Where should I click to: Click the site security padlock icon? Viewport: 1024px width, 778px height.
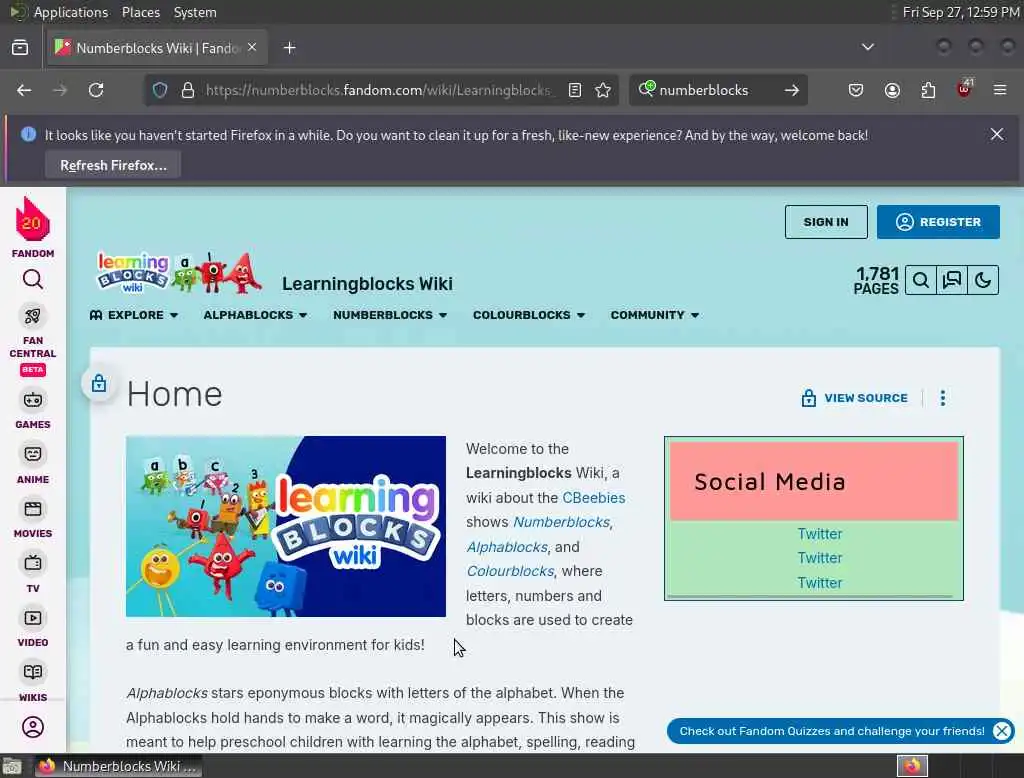pyautogui.click(x=188, y=90)
